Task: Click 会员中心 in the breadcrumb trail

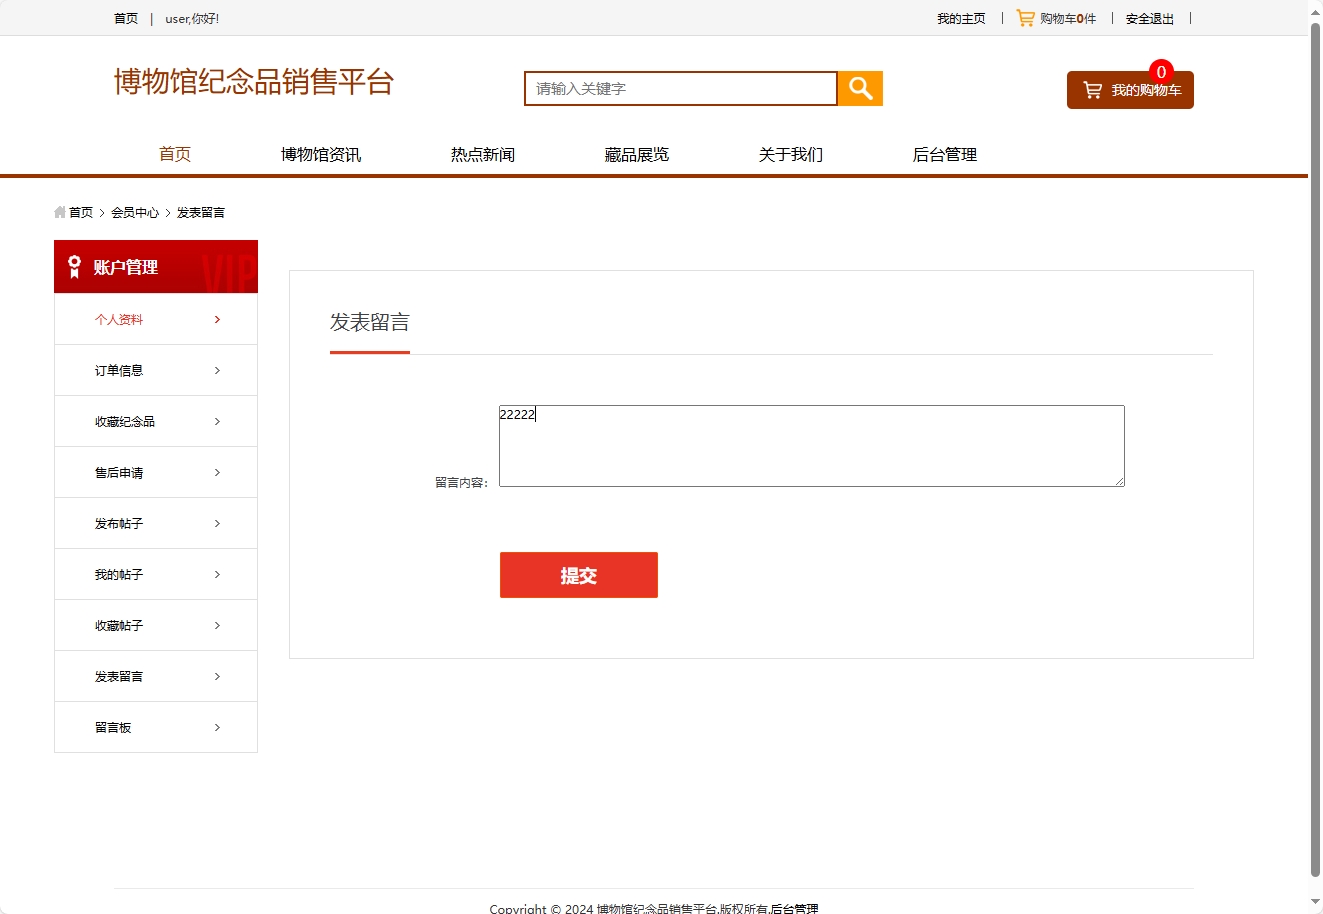Action: [x=133, y=212]
